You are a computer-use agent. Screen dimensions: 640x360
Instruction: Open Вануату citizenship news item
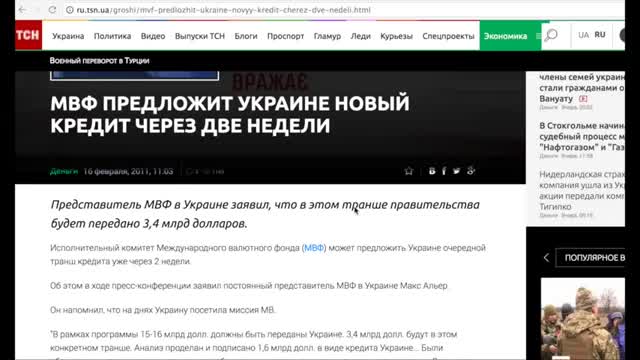tap(582, 88)
